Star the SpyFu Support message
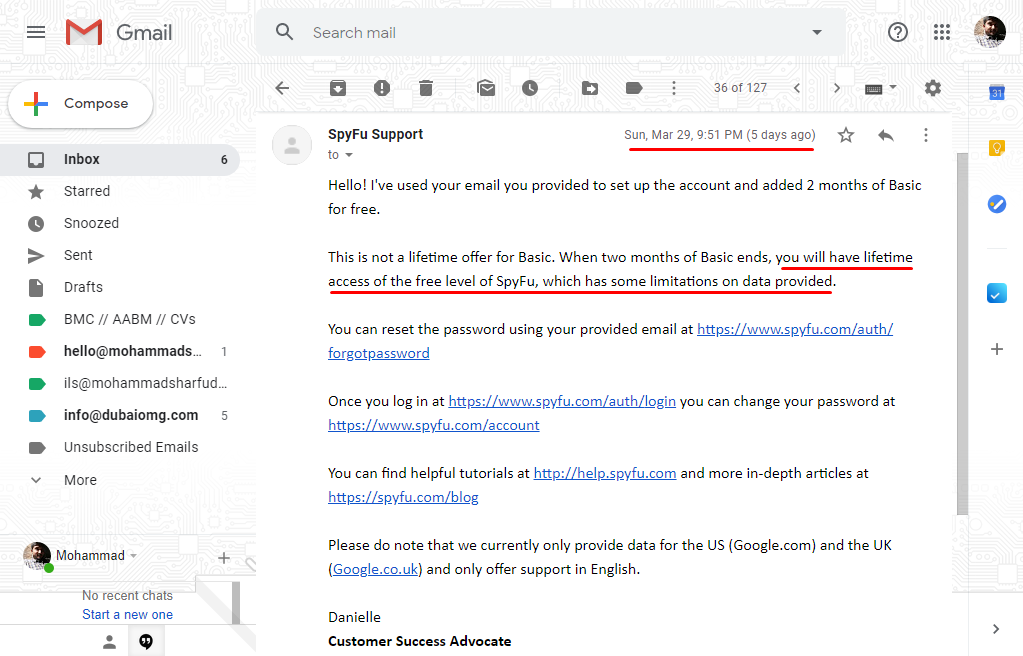Image resolution: width=1023 pixels, height=656 pixels. tap(846, 135)
